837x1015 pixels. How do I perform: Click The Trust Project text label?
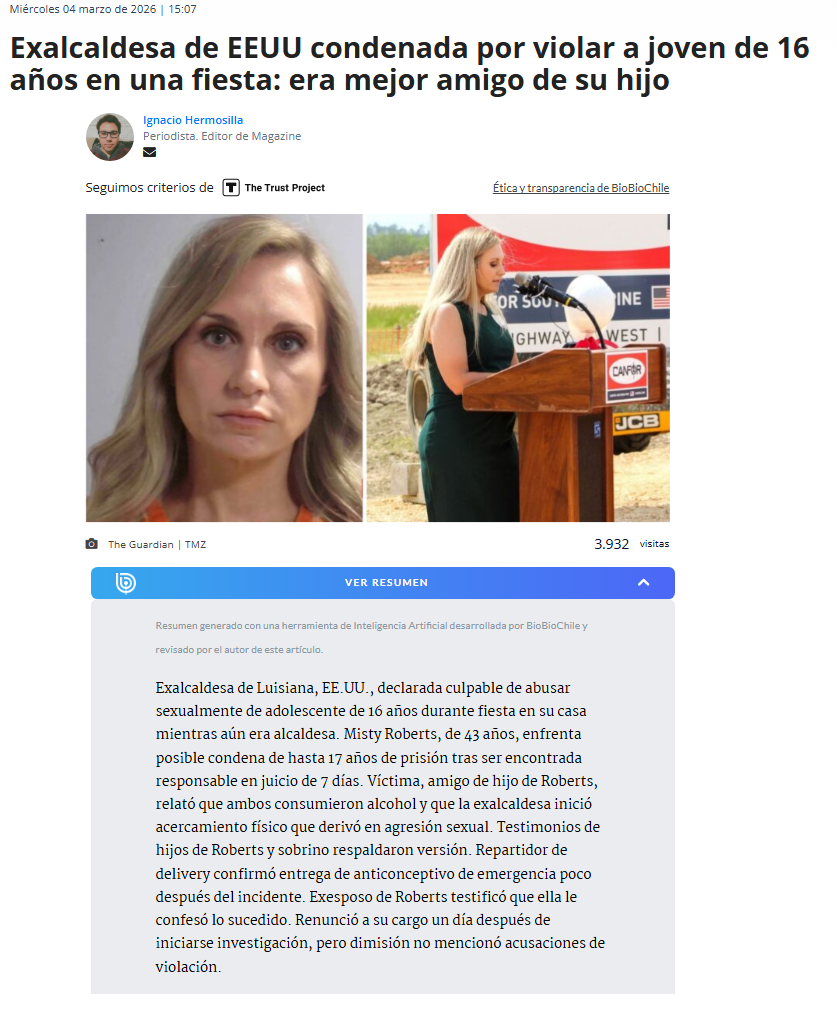point(285,188)
